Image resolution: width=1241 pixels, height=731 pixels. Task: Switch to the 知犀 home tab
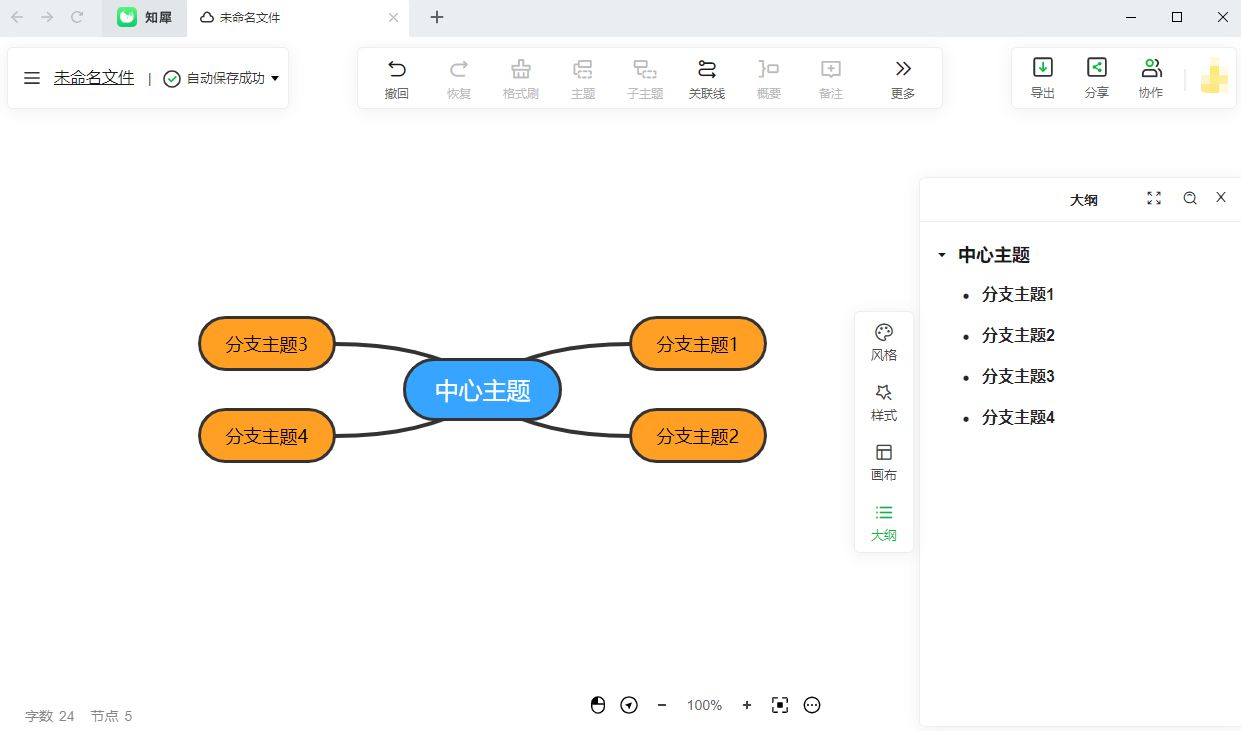click(144, 17)
